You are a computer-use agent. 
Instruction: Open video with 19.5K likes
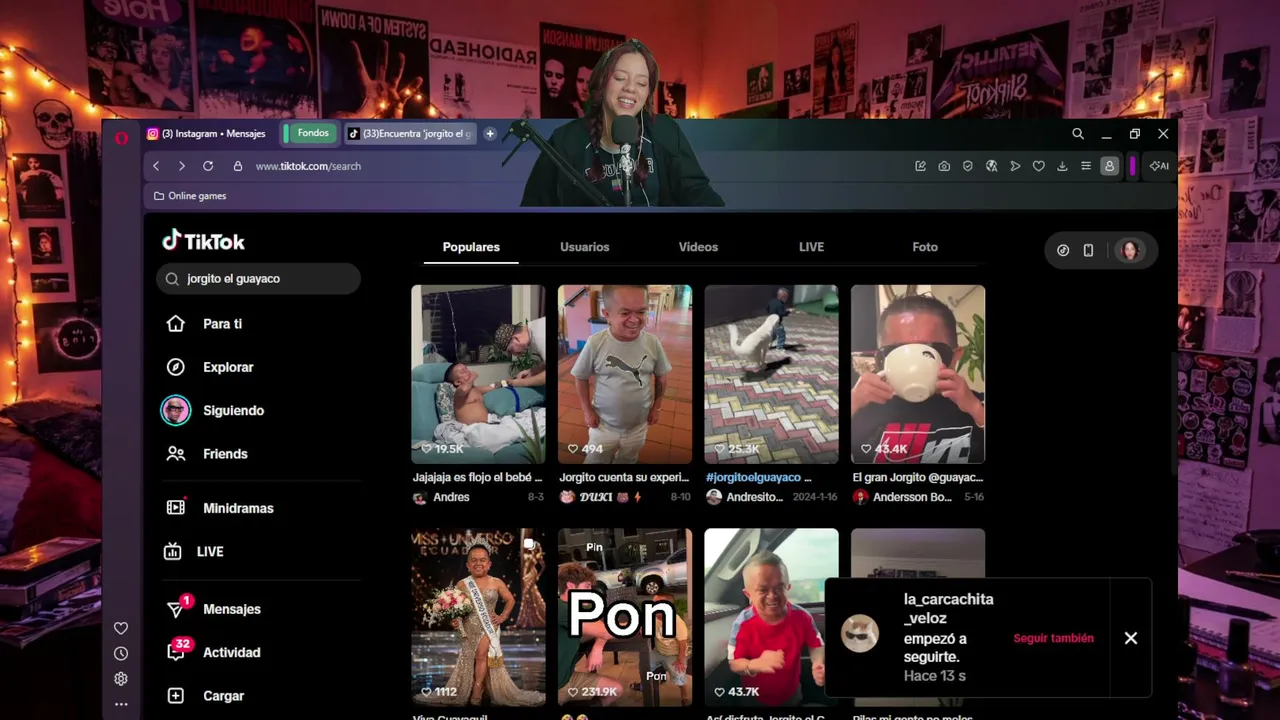tap(478, 374)
